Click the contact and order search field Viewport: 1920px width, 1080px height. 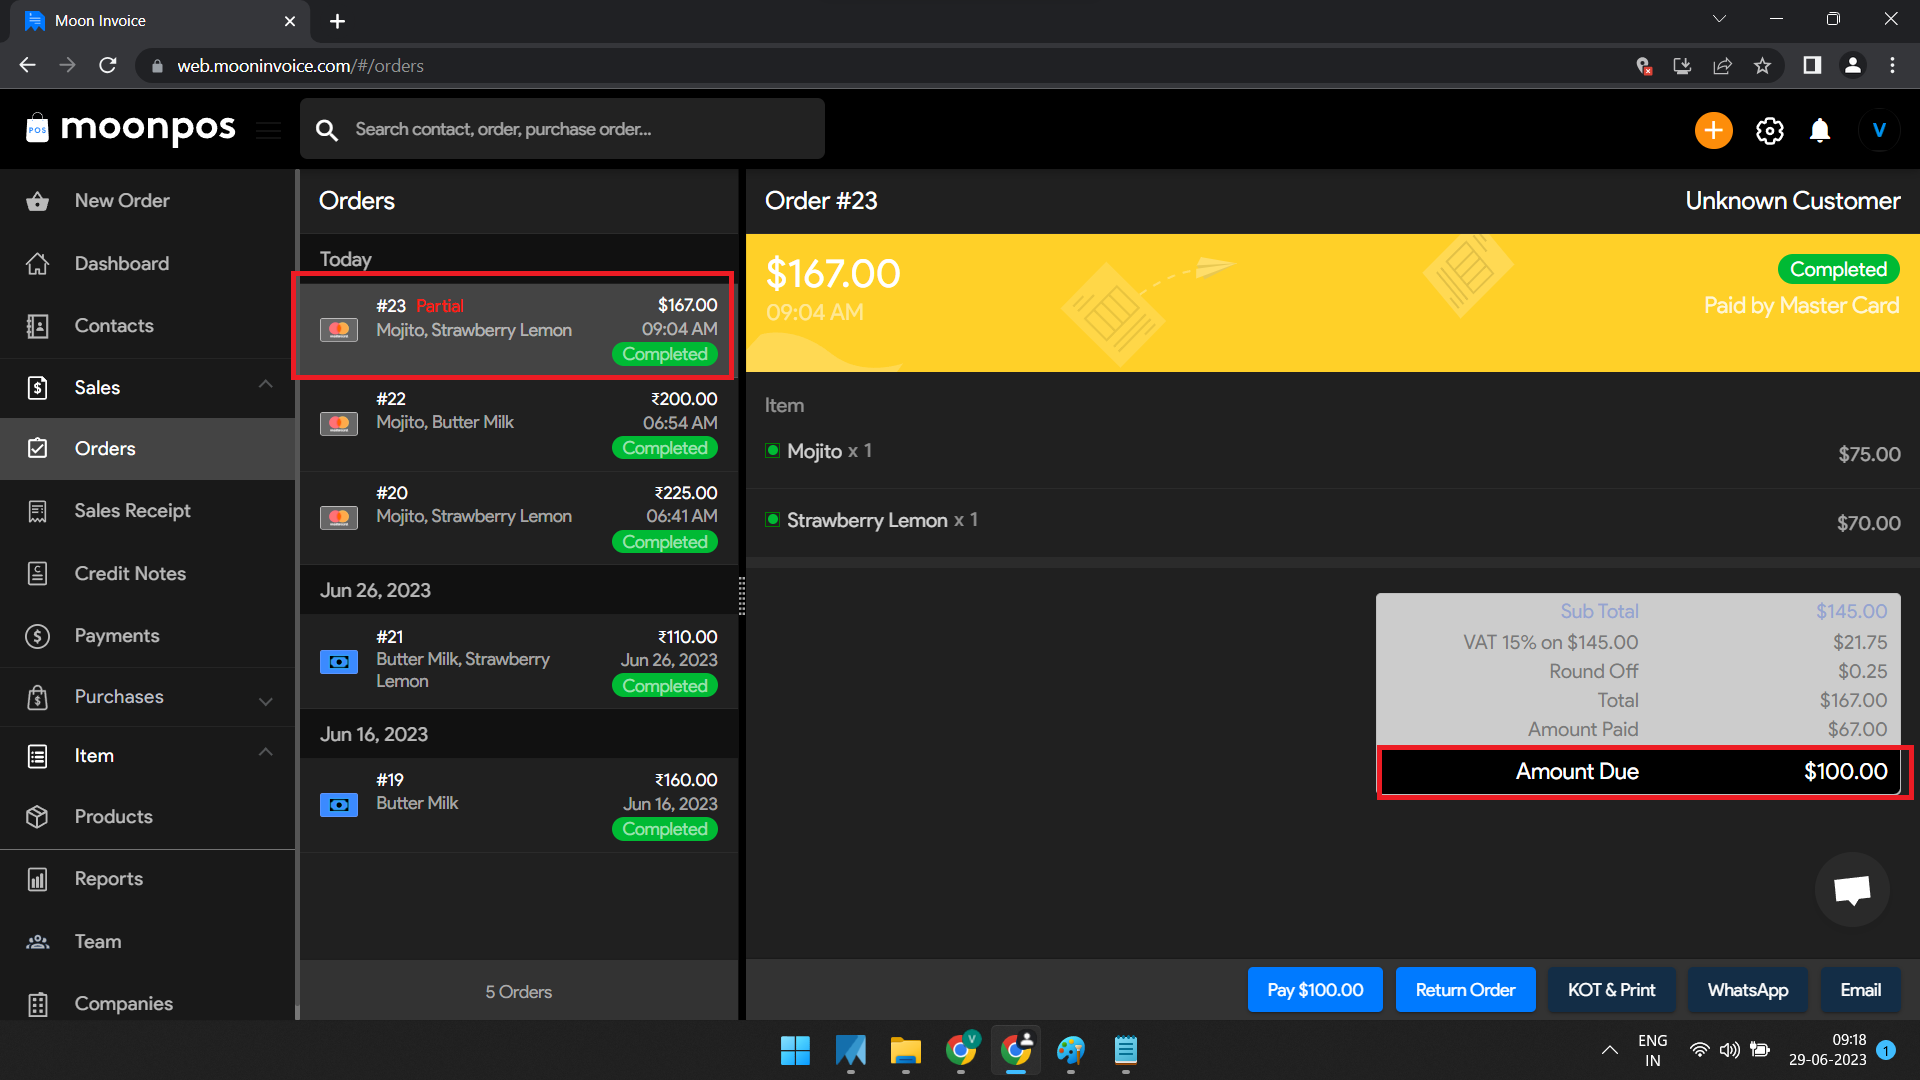point(562,128)
